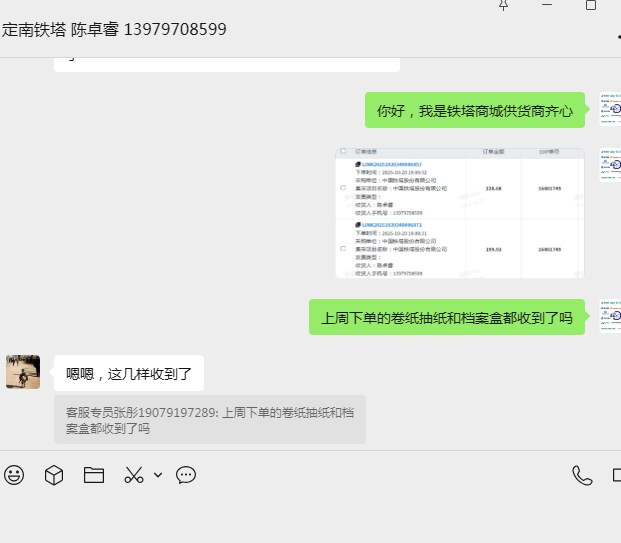The image size is (621, 543).
Task: Minimize the chat window
Action: coord(546,5)
